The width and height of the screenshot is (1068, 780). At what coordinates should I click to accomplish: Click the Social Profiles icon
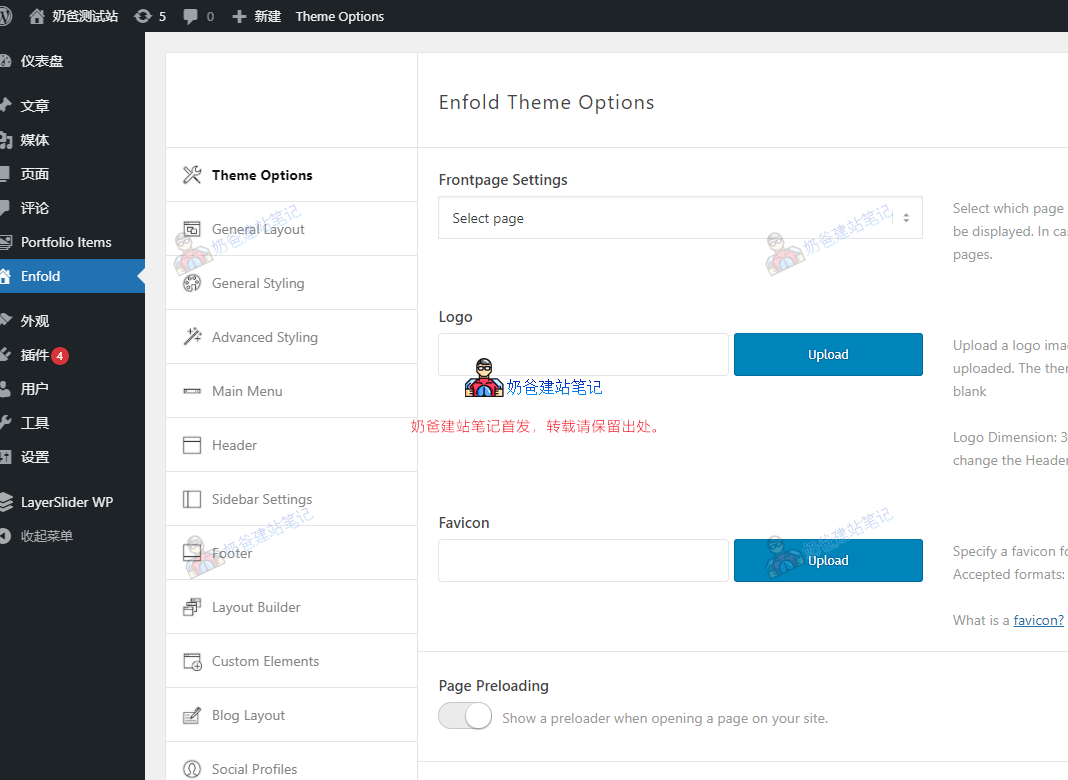192,769
